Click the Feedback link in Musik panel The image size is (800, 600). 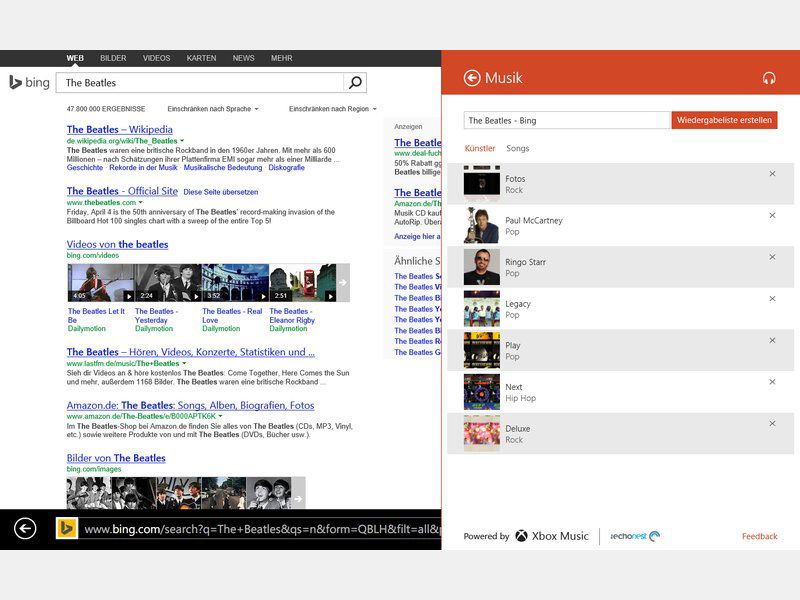coord(760,536)
